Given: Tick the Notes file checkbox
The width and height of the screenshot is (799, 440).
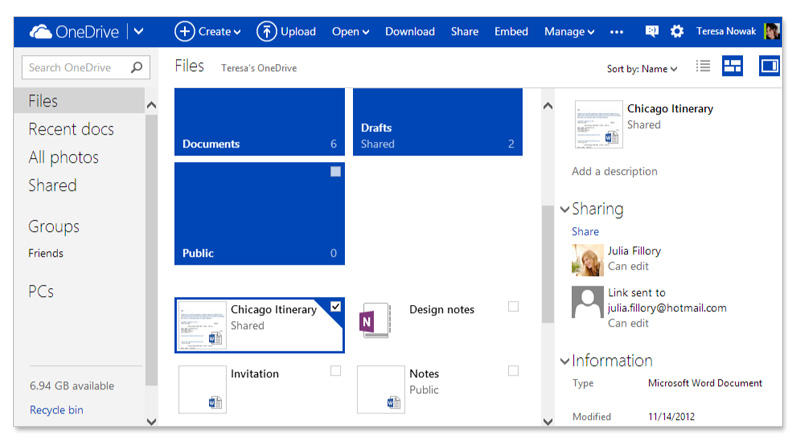Looking at the screenshot, I should 513,371.
